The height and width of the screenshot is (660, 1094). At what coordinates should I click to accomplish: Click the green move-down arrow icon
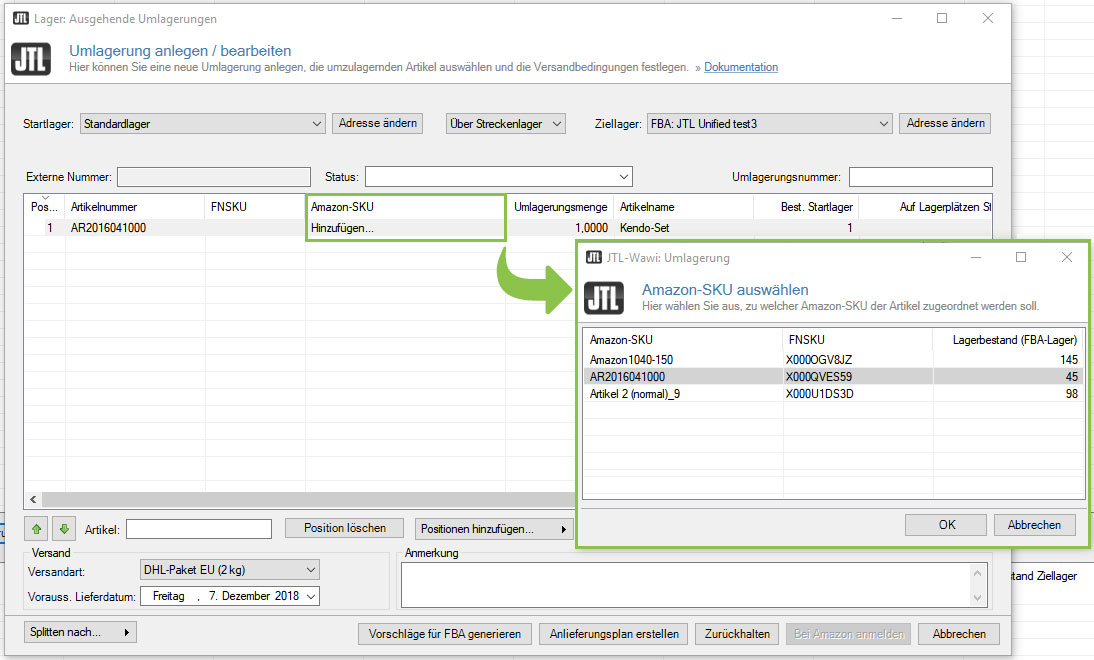coord(63,529)
